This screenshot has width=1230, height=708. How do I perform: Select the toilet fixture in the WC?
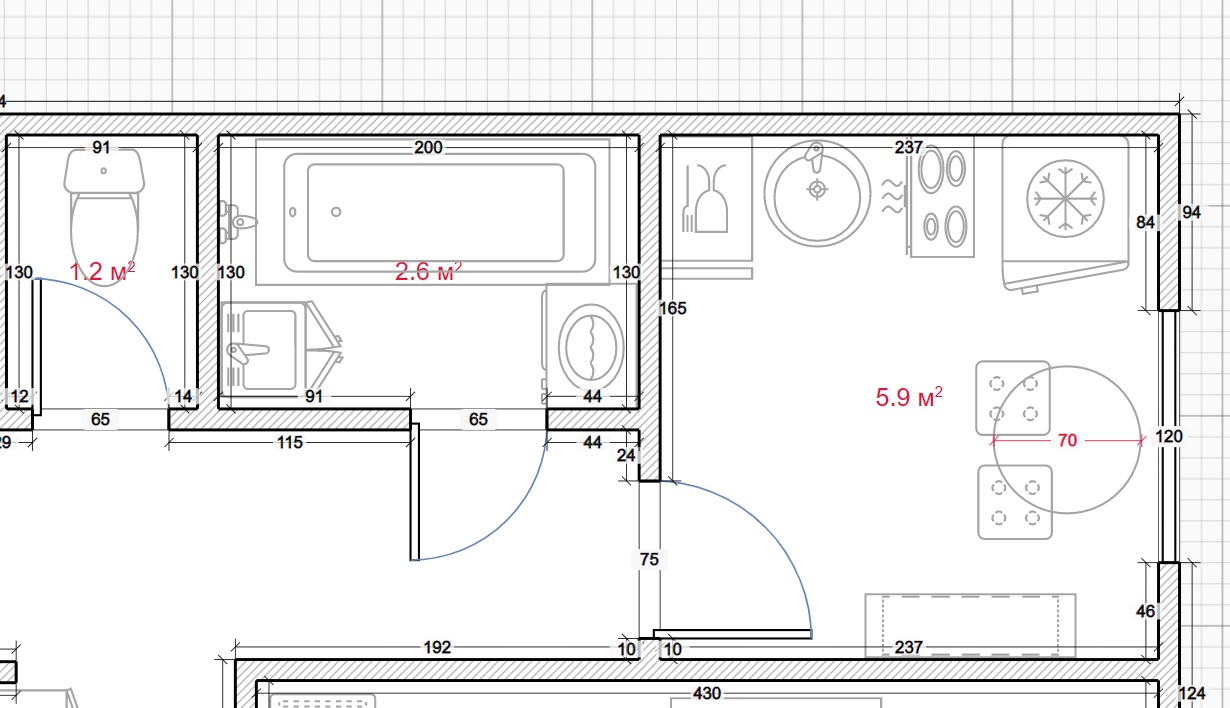pos(103,215)
